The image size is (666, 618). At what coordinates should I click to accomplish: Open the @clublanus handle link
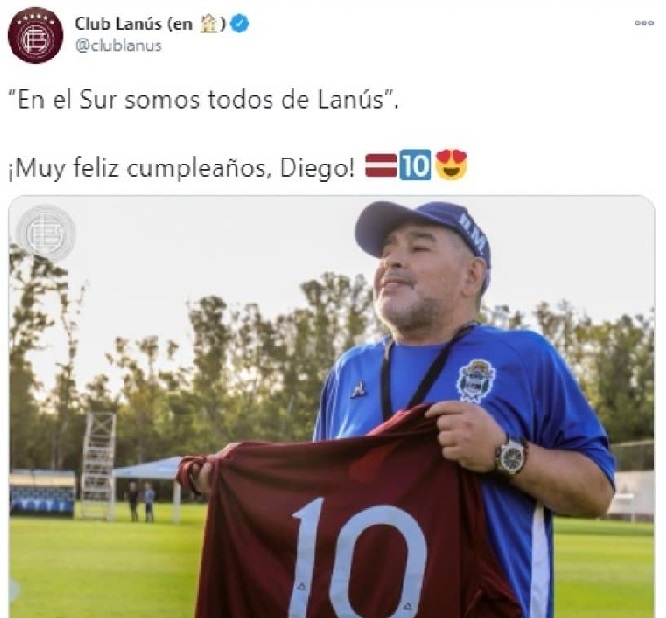[x=118, y=45]
